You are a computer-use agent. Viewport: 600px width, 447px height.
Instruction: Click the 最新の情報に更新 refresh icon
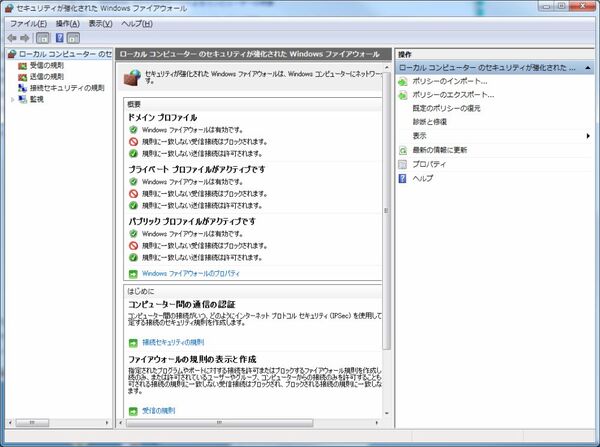click(x=403, y=150)
